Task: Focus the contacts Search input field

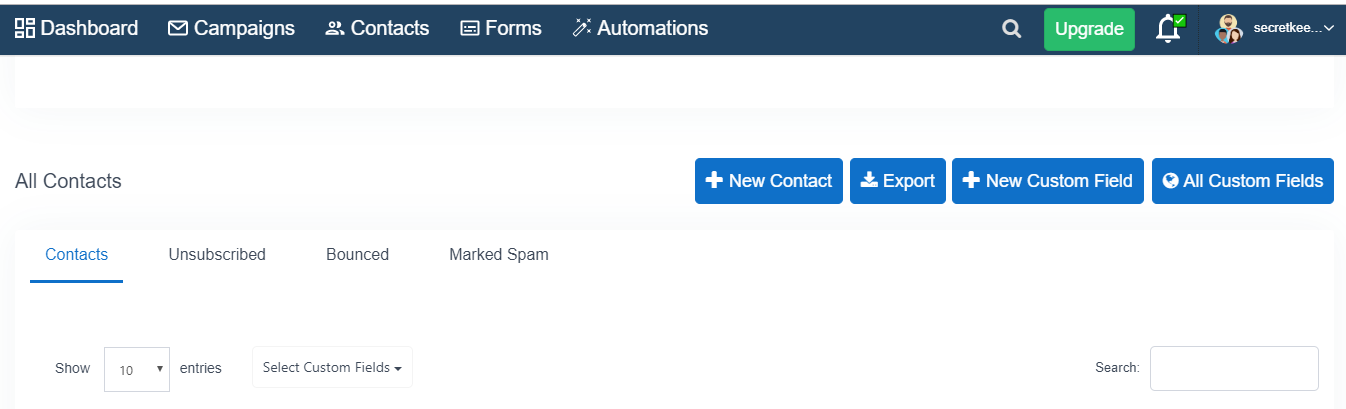Action: tap(1234, 368)
